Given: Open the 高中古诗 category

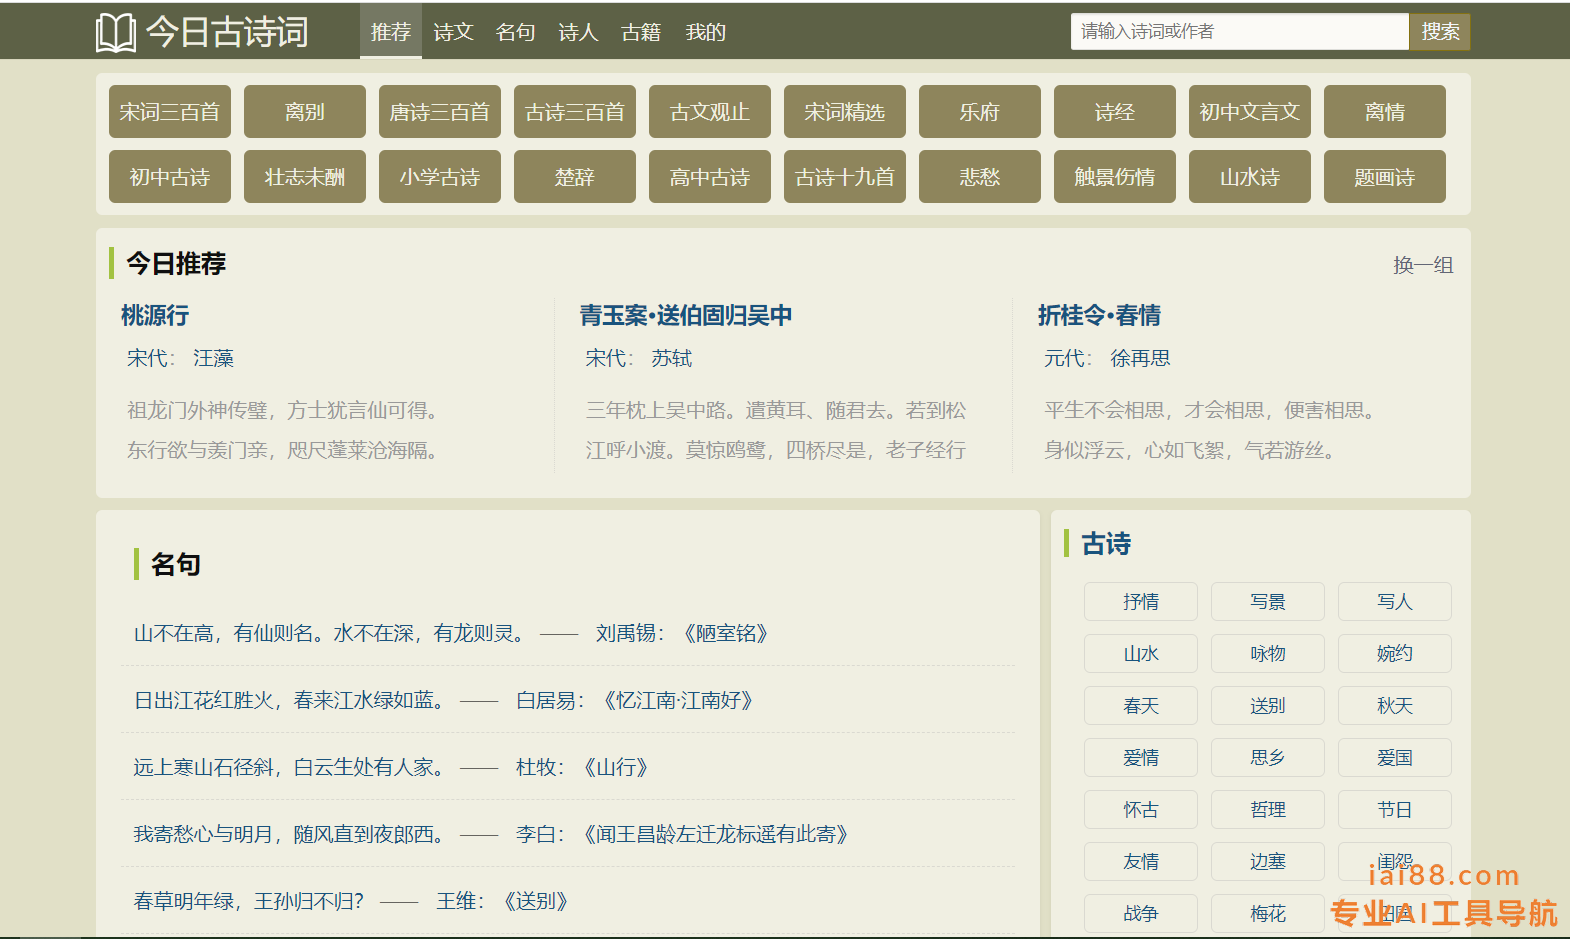Looking at the screenshot, I should point(710,176).
